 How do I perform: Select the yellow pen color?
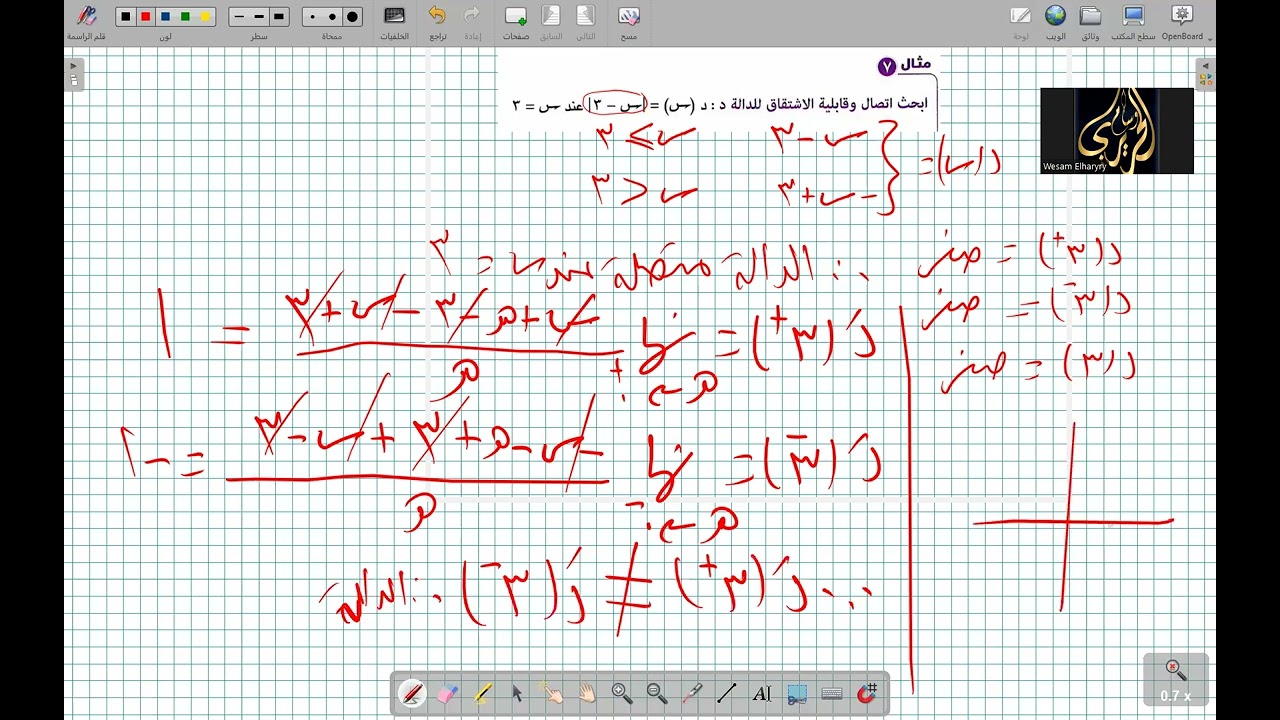pyautogui.click(x=205, y=17)
